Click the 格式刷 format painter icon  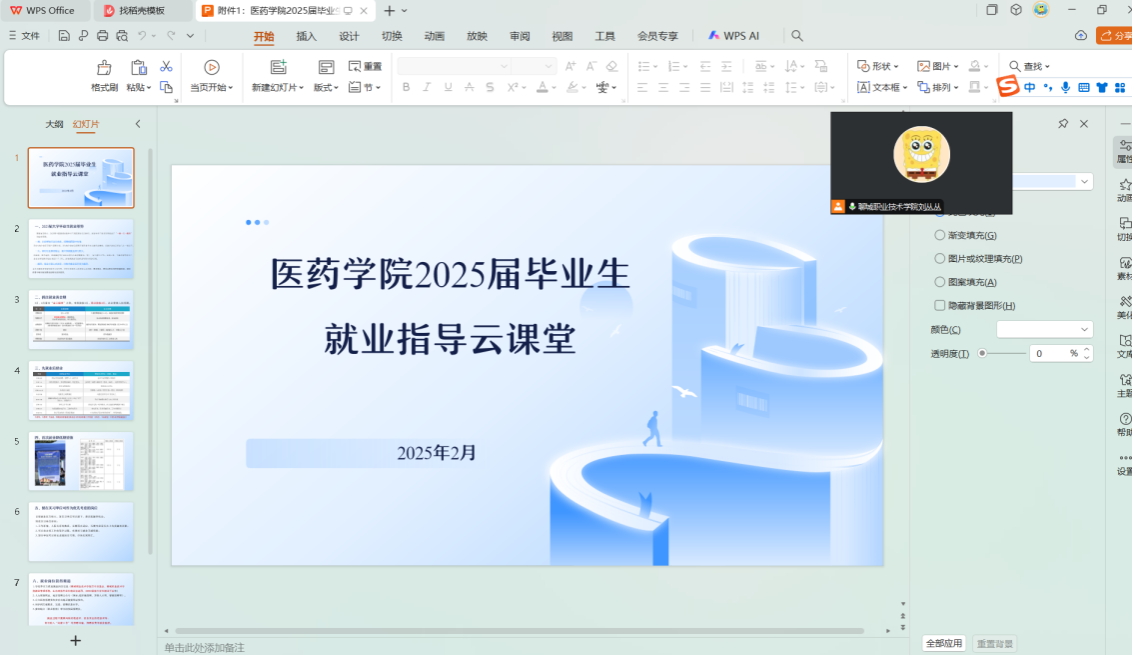coord(104,68)
